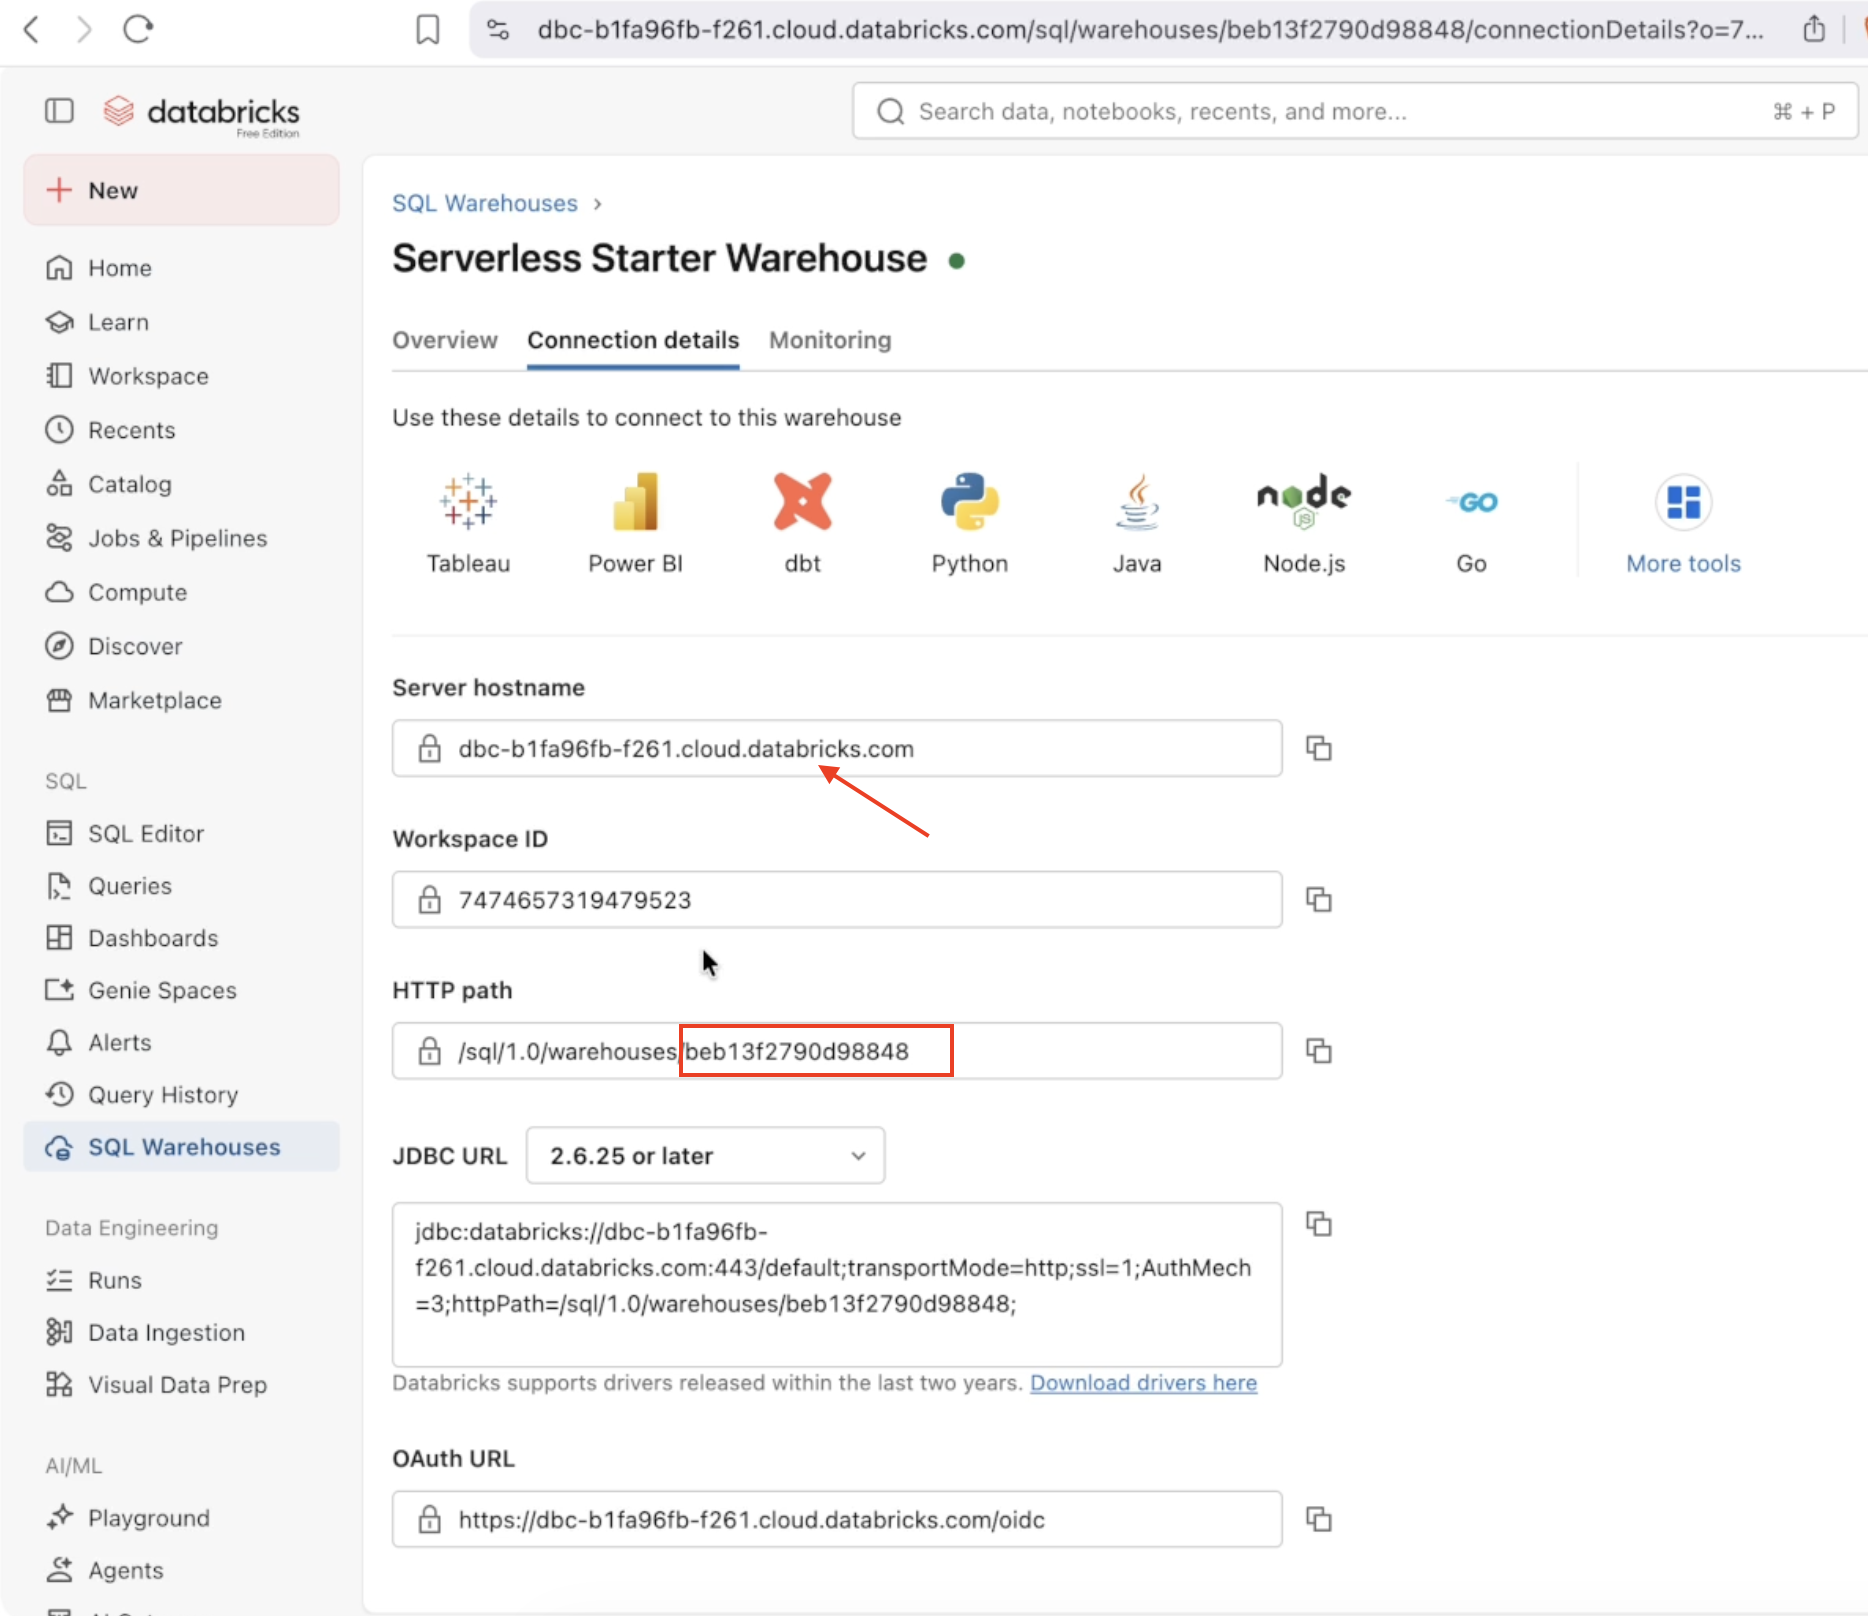Collapse the sidebar with the panel icon

[x=59, y=111]
